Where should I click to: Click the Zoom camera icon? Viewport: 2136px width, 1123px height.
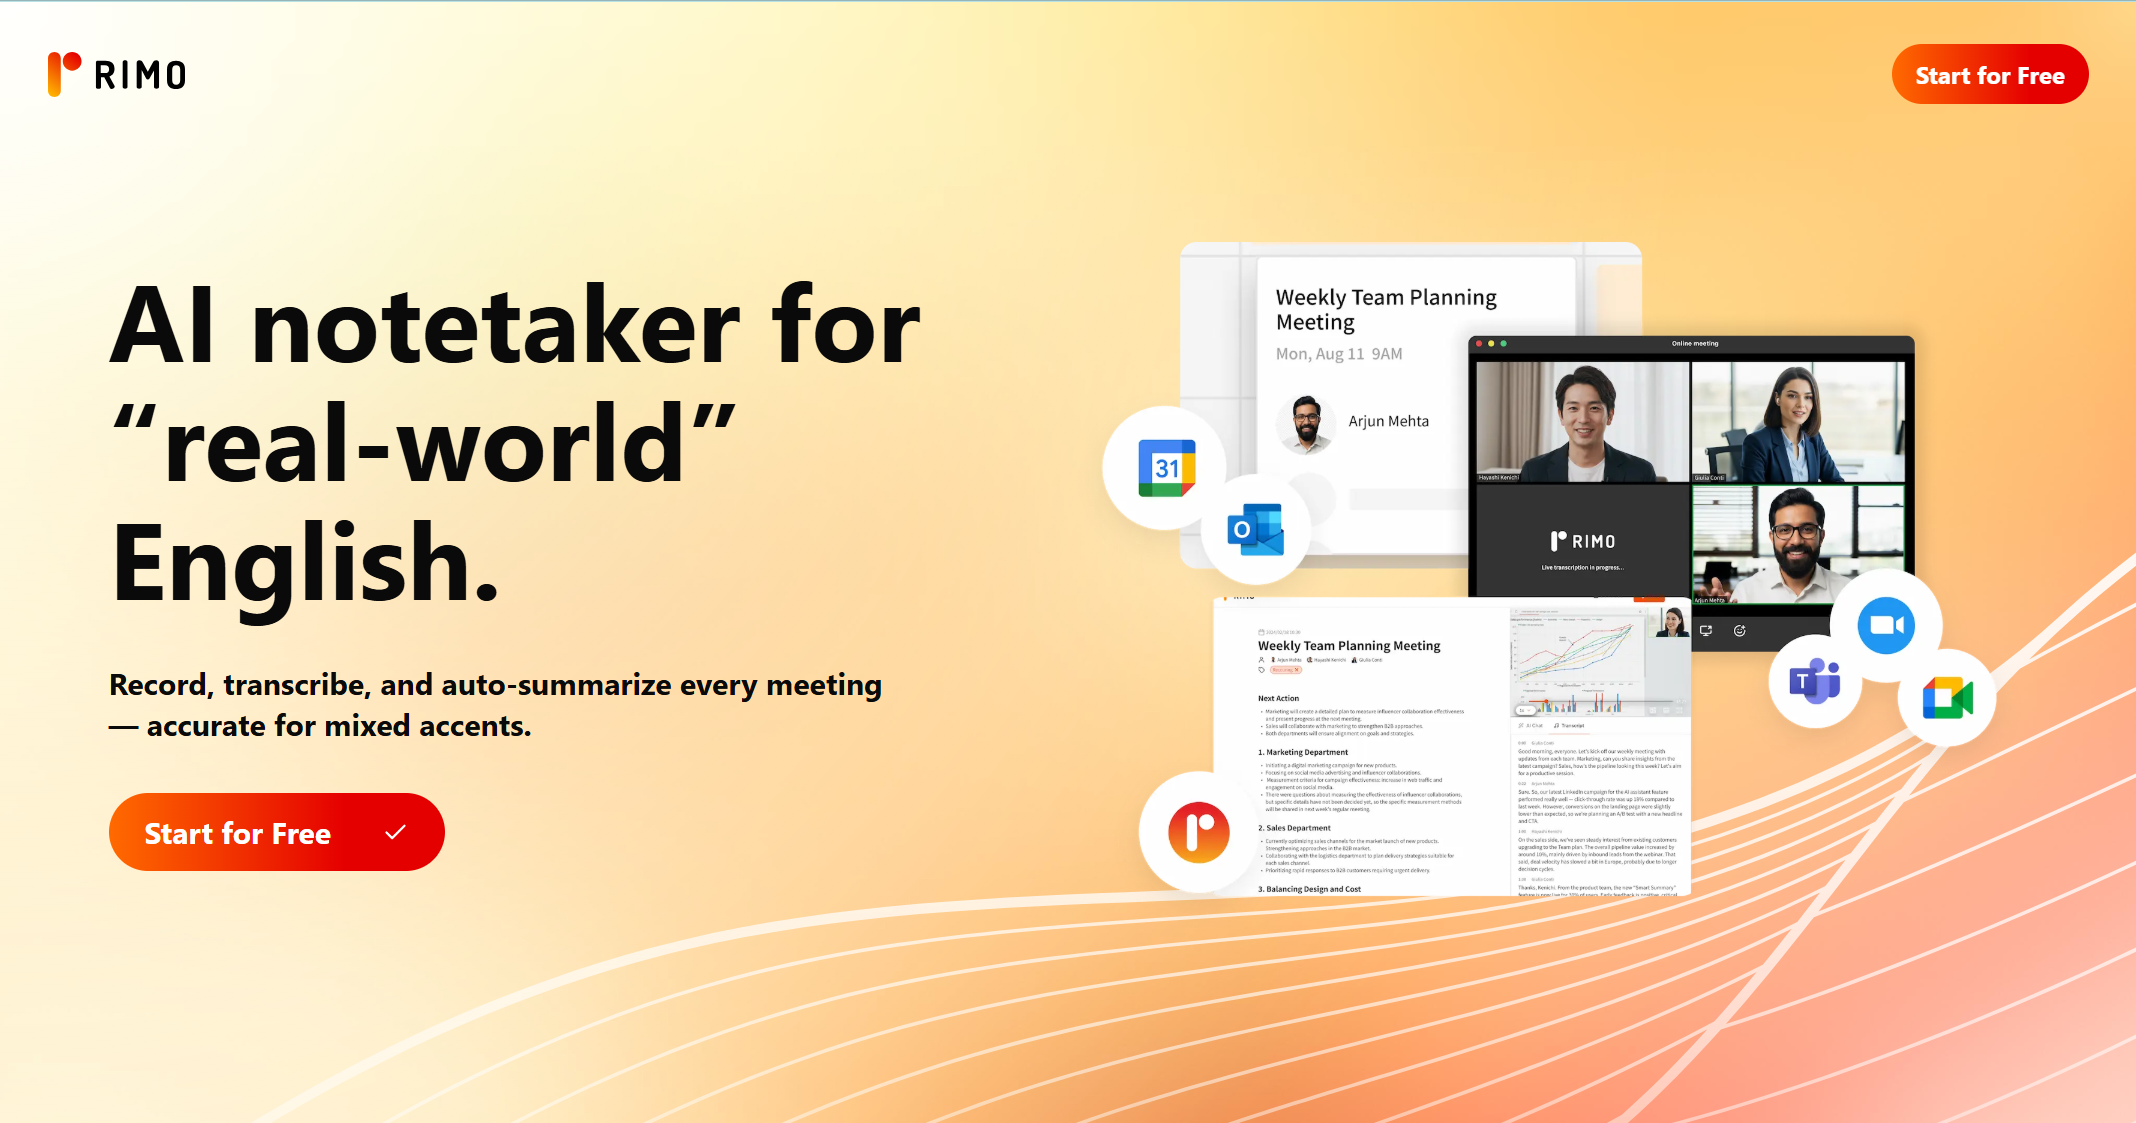click(1886, 625)
